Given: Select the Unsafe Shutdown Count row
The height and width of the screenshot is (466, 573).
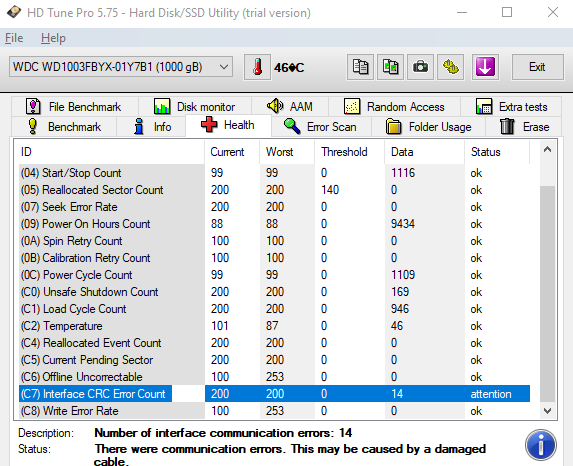Looking at the screenshot, I should (274, 292).
